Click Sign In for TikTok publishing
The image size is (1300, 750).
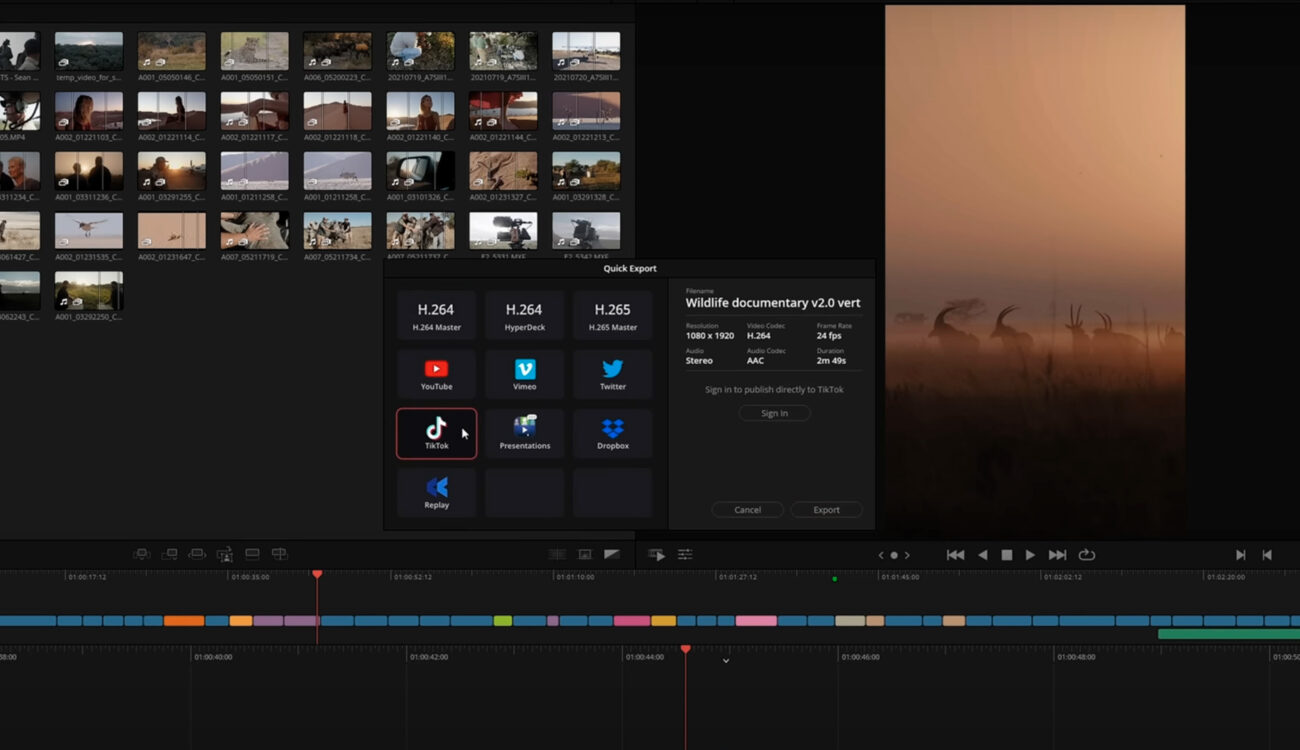point(774,413)
